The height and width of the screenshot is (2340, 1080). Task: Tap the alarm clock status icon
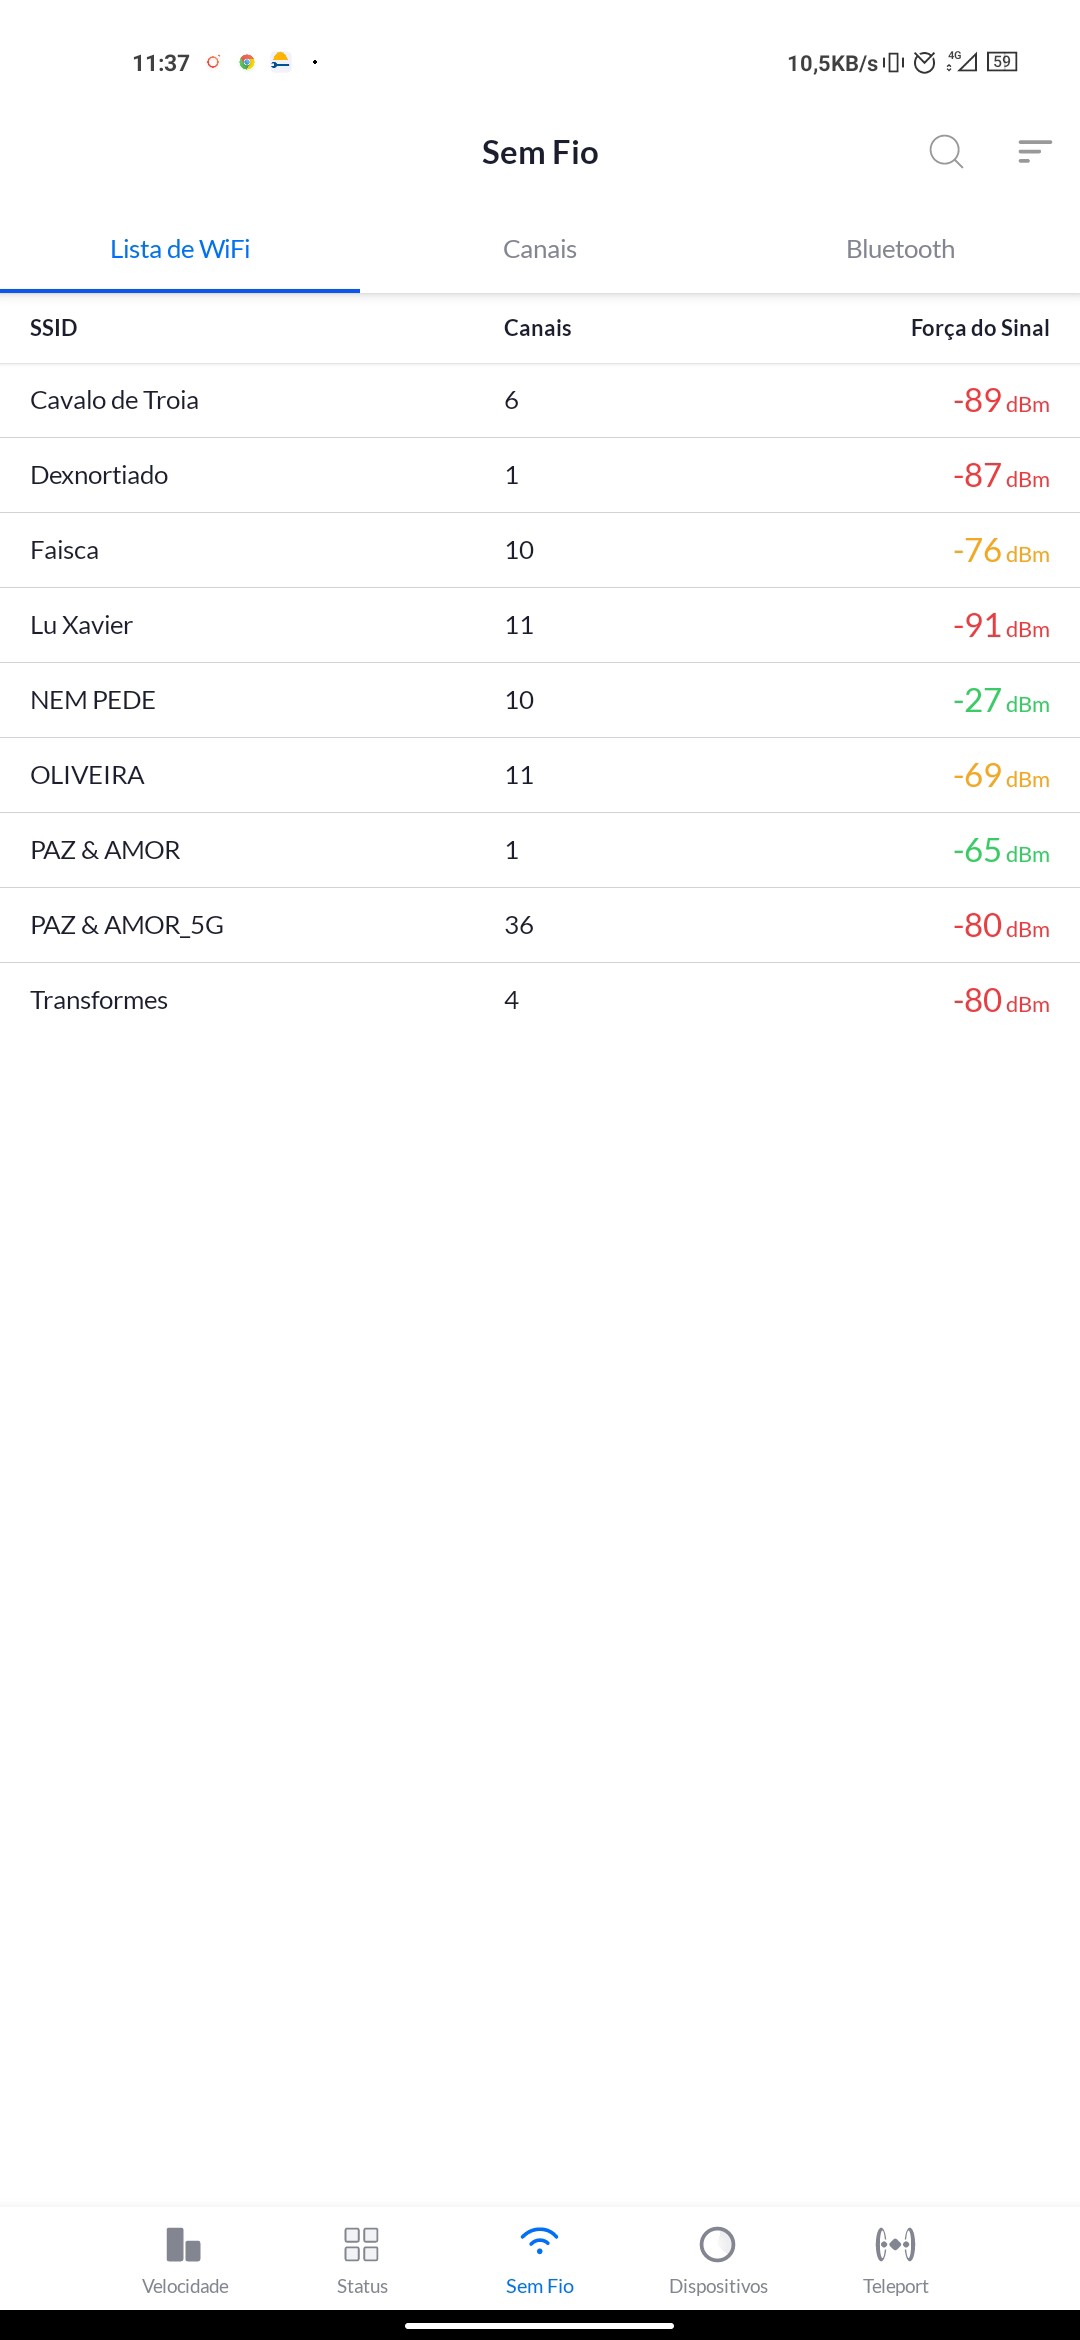coord(925,62)
